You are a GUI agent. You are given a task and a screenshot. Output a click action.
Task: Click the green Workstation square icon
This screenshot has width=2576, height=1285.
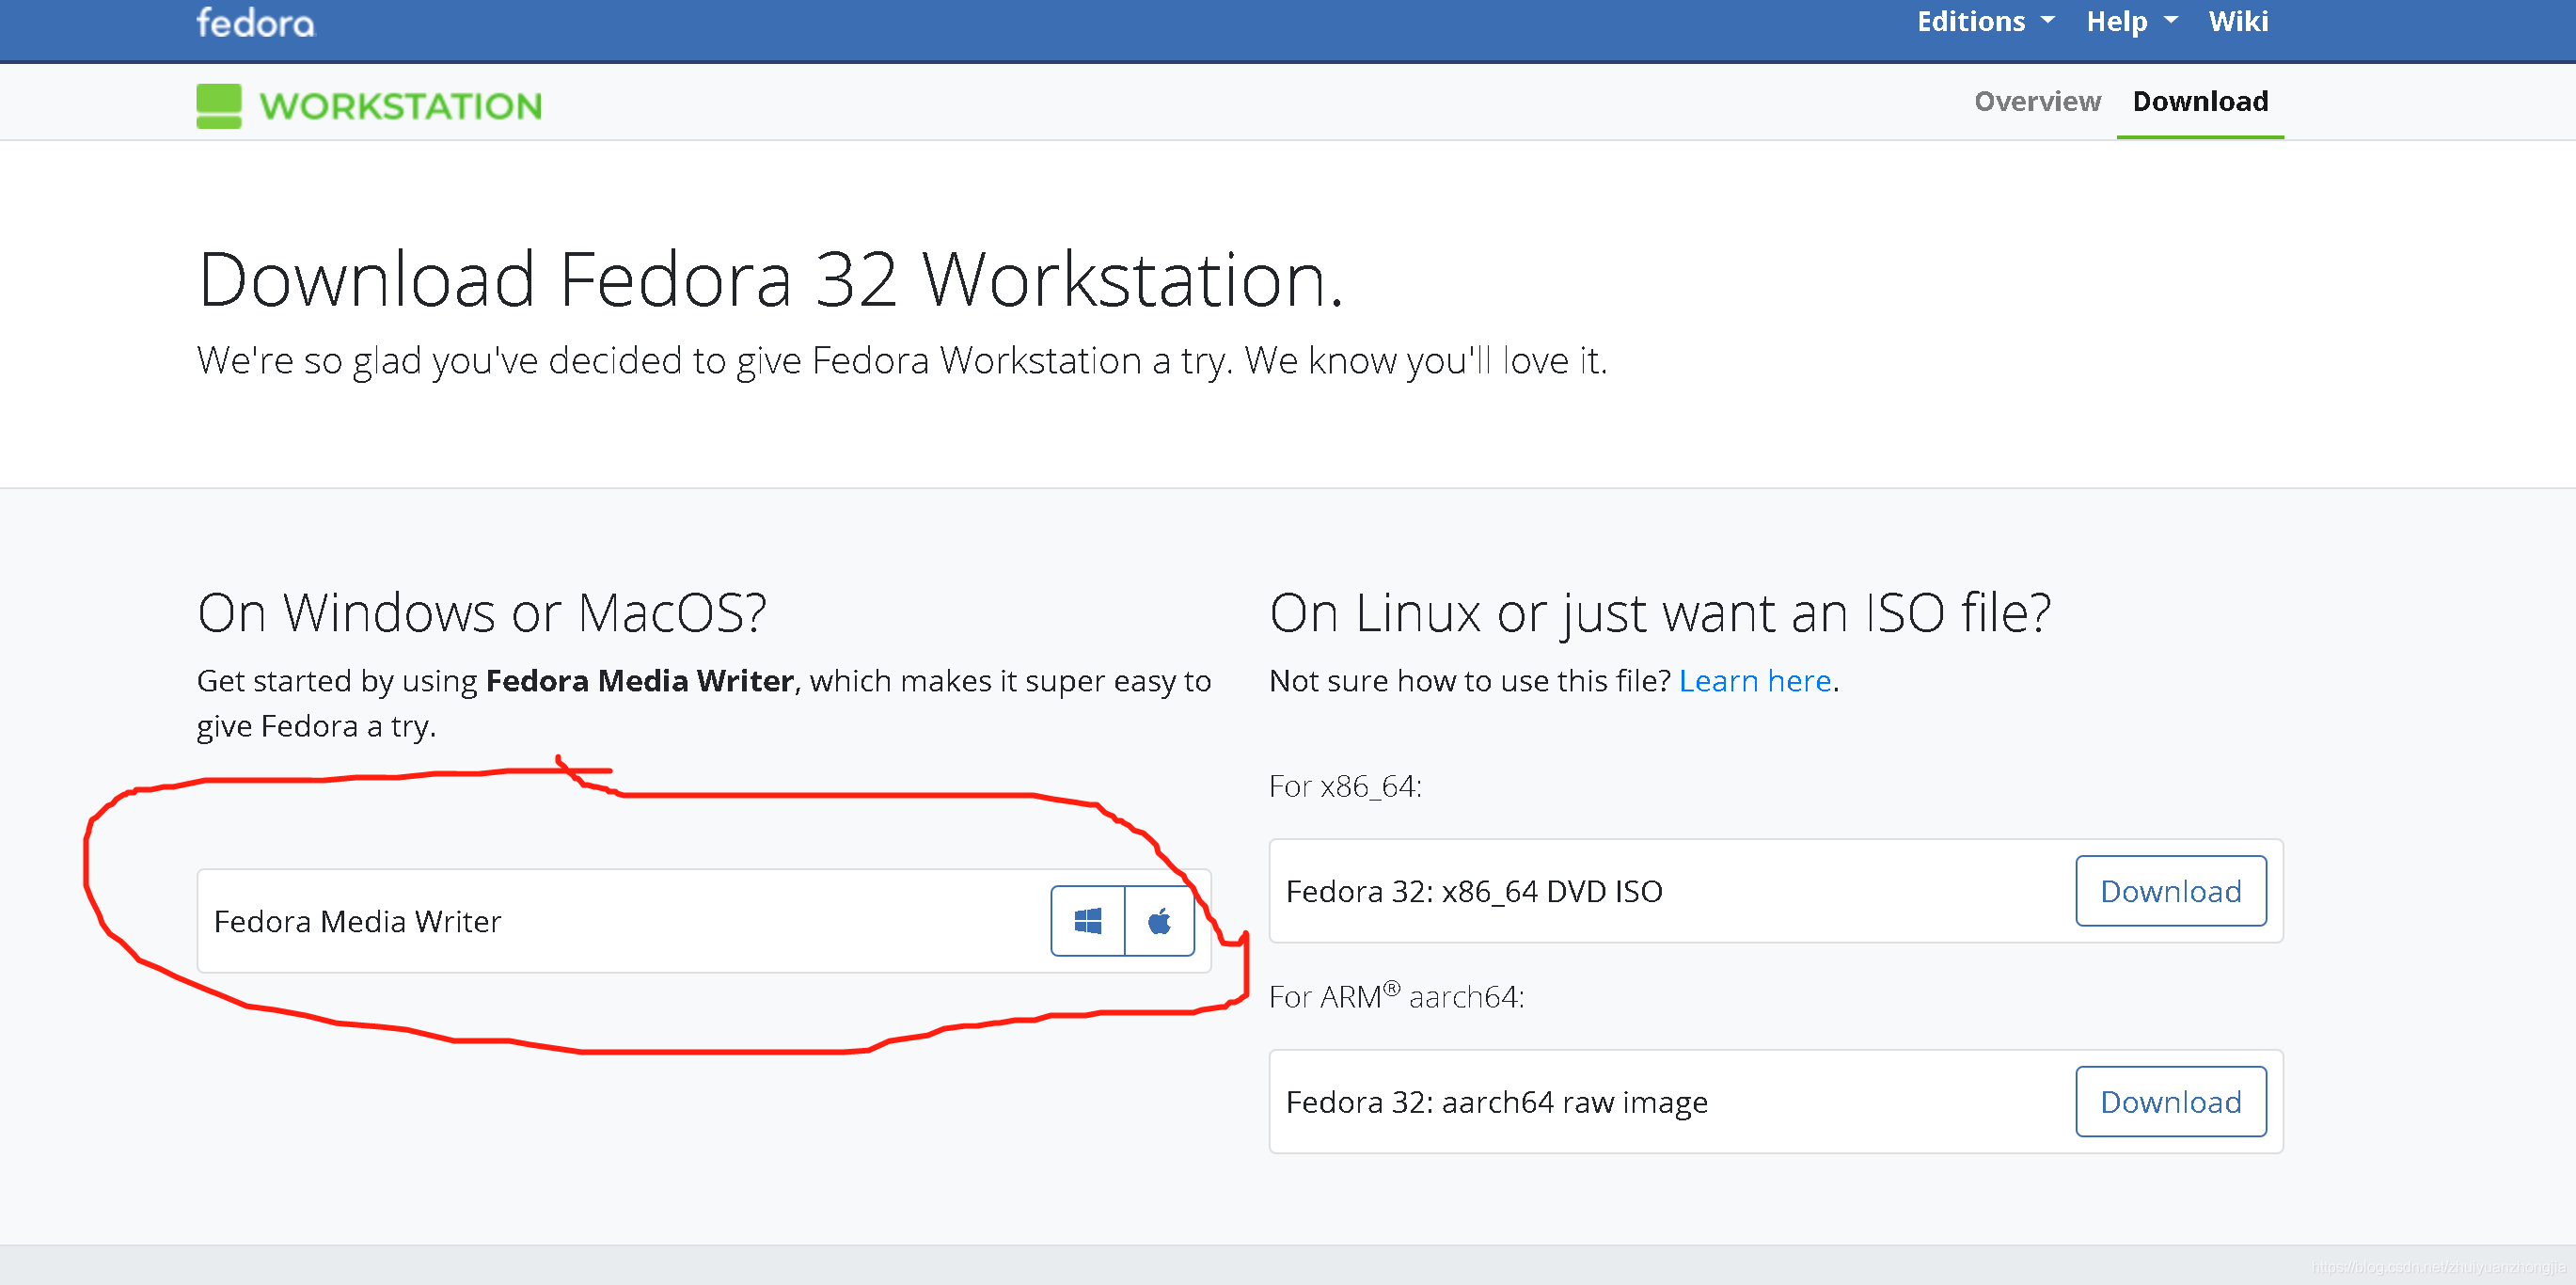click(x=219, y=104)
